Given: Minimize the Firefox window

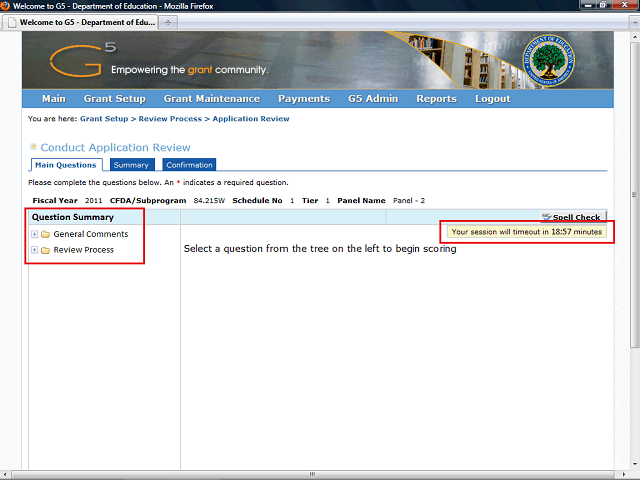Looking at the screenshot, I should [588, 5].
